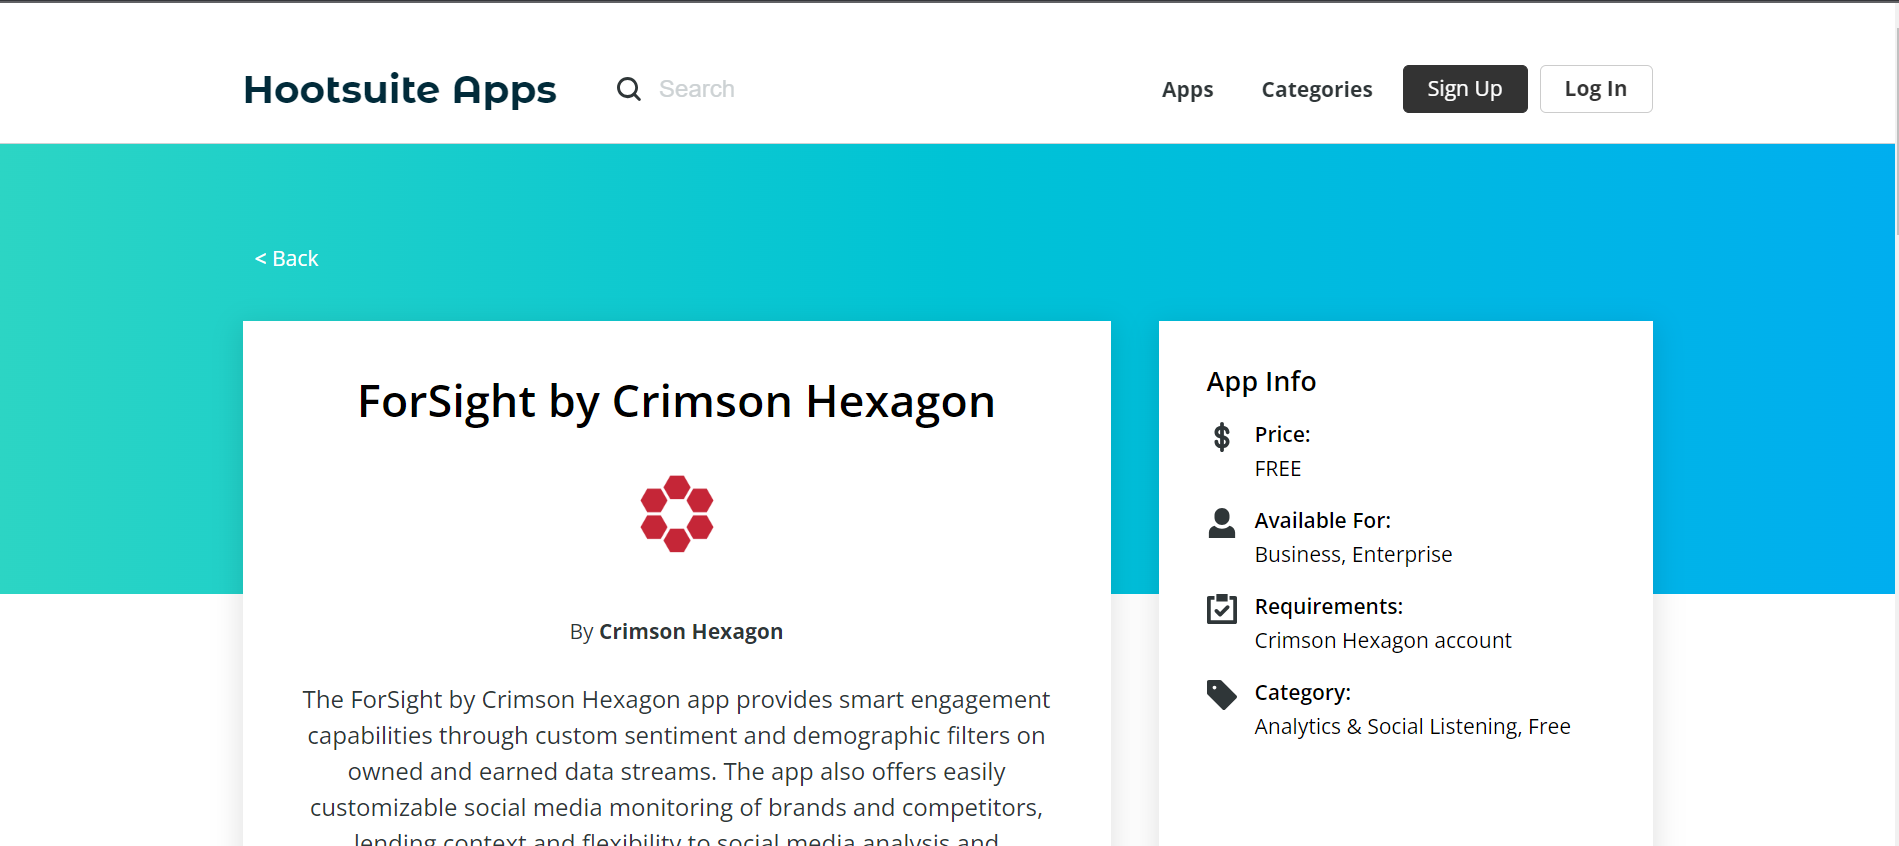Click the App Info heading
The height and width of the screenshot is (846, 1899).
coord(1261,382)
